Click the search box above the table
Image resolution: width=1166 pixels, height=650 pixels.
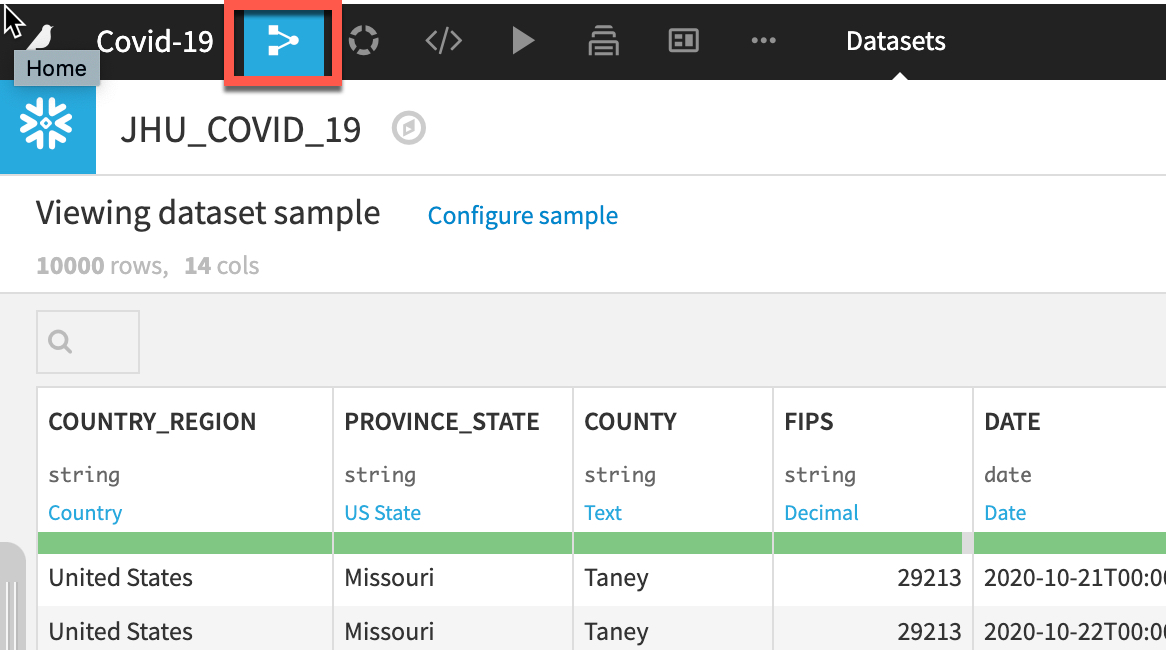tap(88, 342)
